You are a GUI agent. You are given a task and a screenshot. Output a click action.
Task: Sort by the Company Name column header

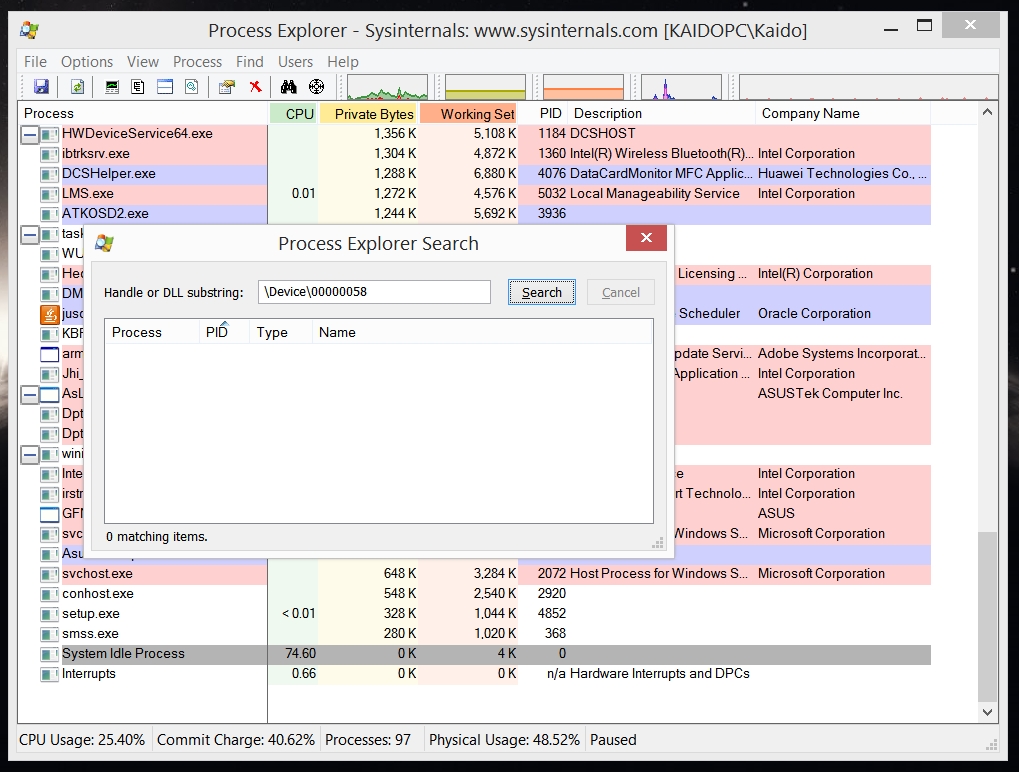[843, 114]
